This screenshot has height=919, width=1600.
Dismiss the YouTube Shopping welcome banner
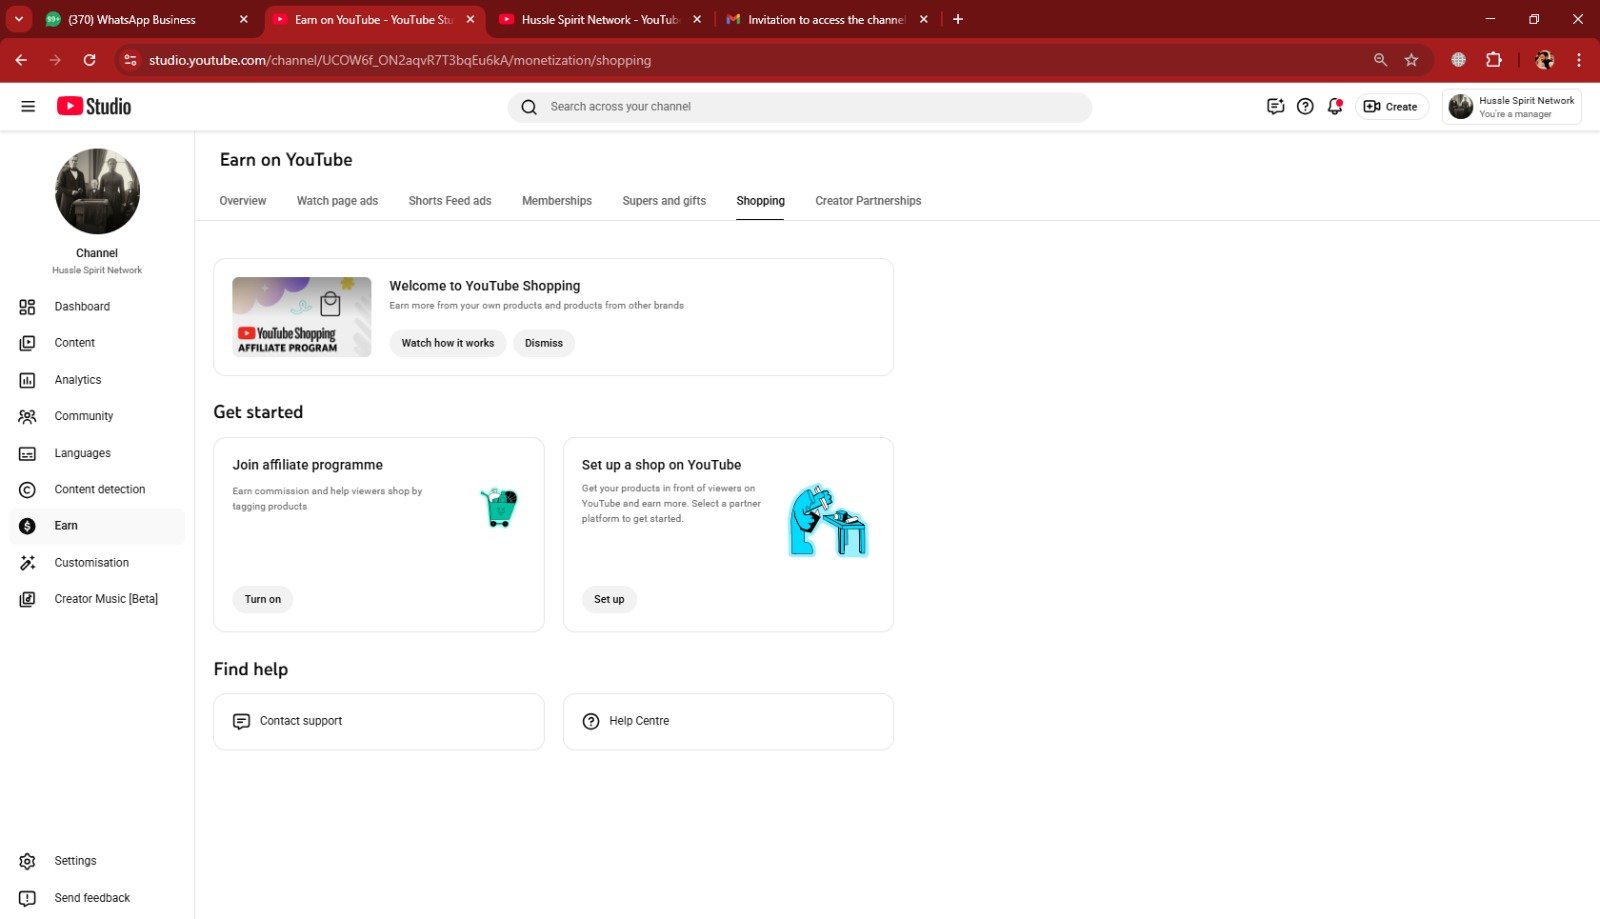pos(543,343)
